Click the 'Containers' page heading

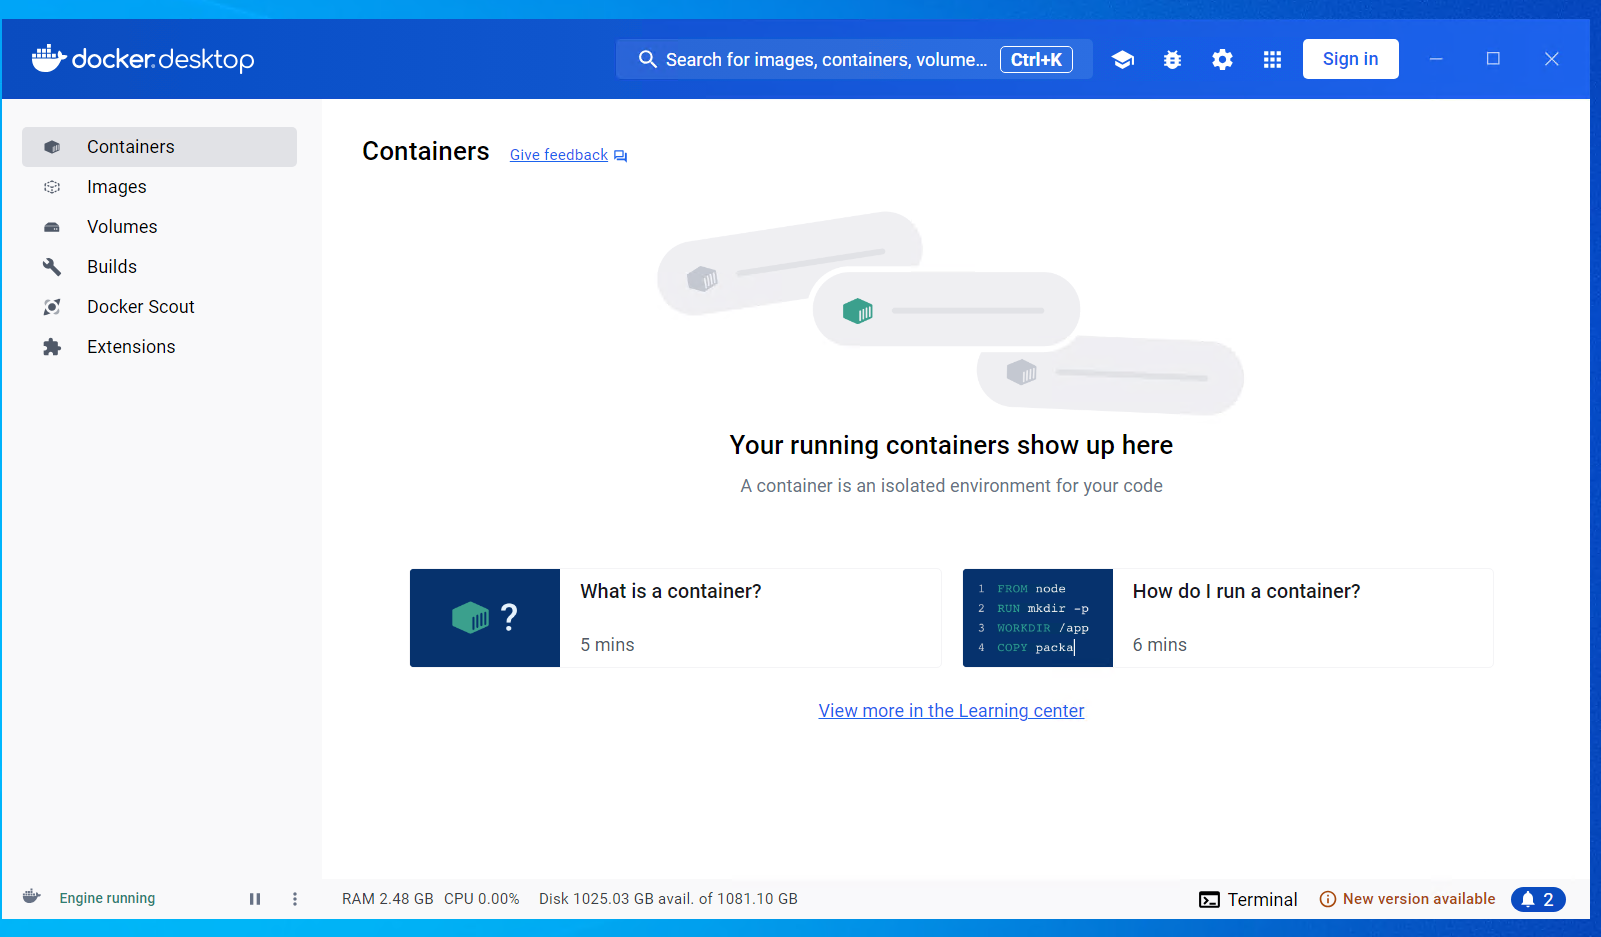click(x=425, y=151)
